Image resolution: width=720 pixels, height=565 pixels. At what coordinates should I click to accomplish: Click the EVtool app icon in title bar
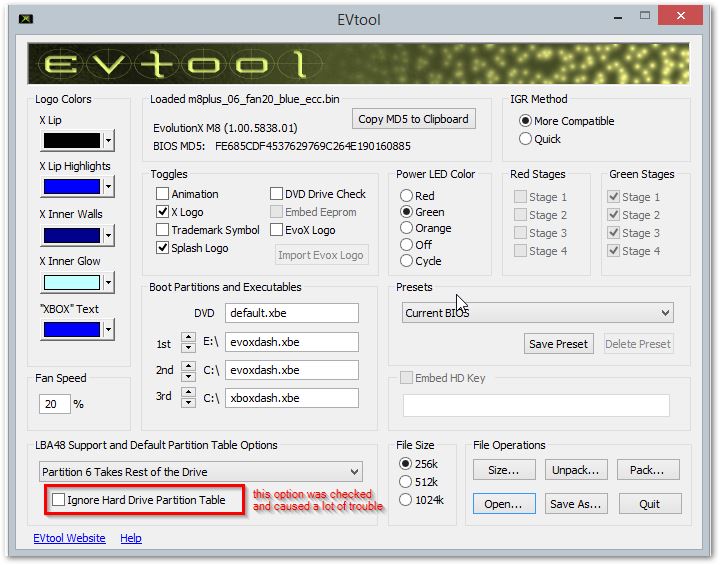point(26,19)
